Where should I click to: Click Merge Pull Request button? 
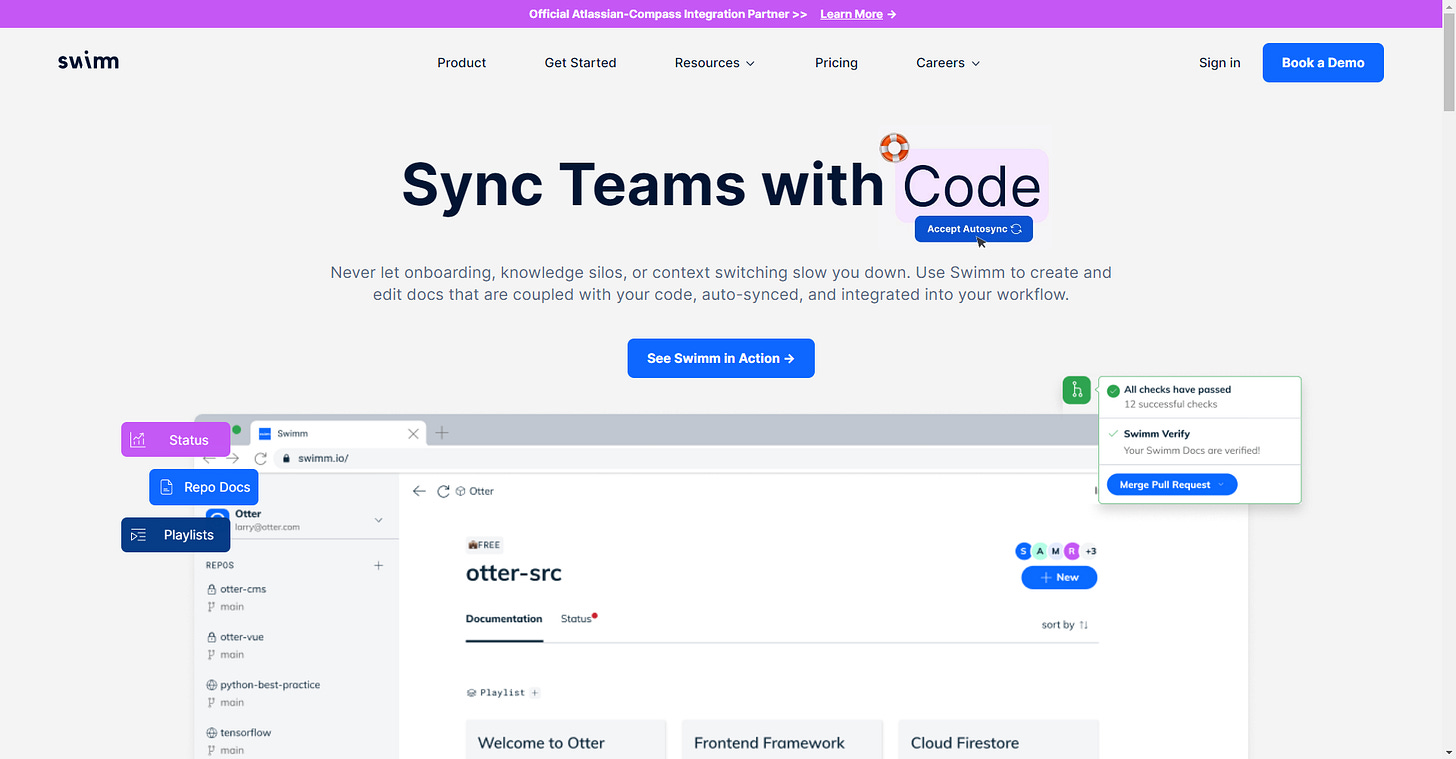(1171, 485)
